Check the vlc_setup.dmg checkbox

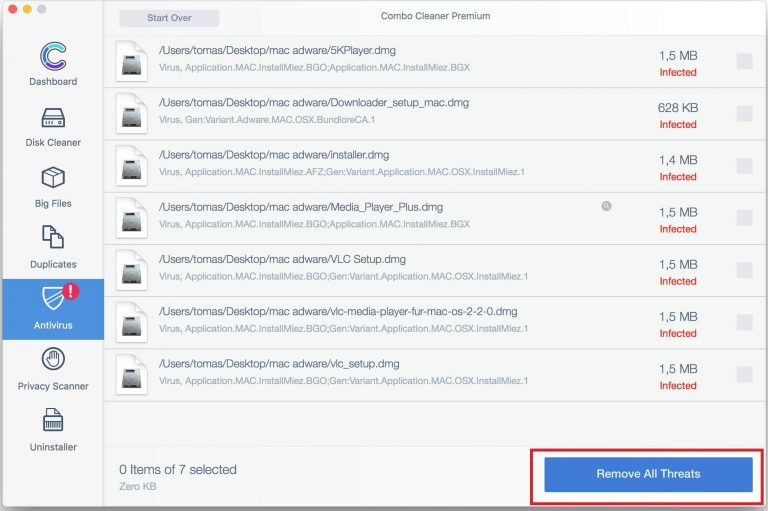pos(744,375)
